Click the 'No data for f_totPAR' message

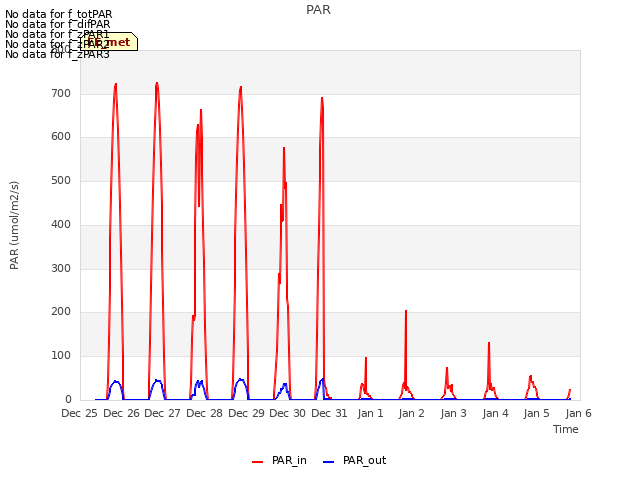coord(59,14)
